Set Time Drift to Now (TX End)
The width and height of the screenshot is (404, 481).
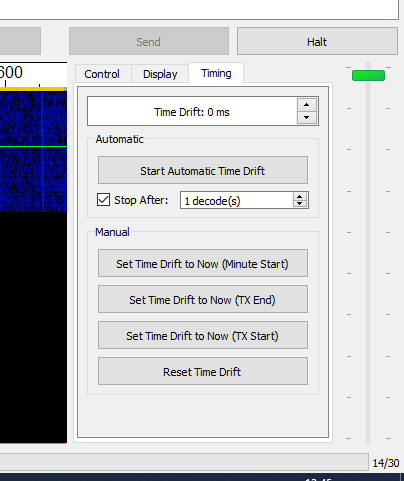point(203,299)
